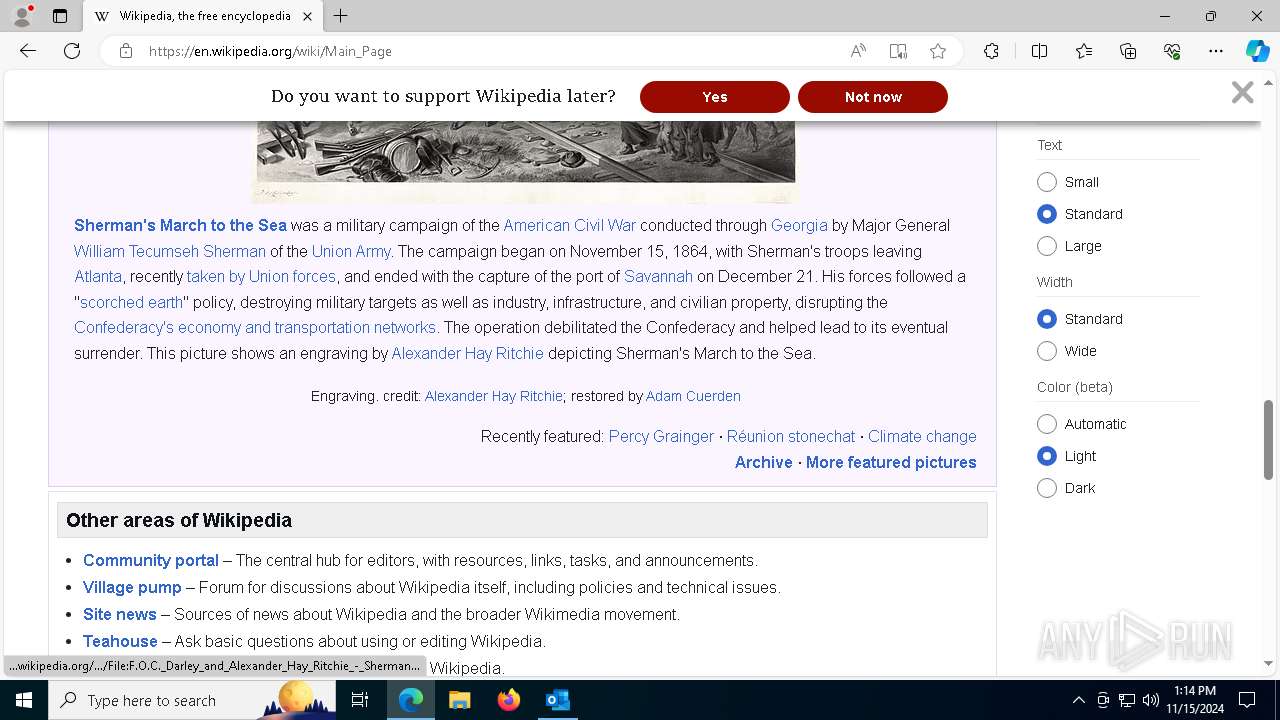Image resolution: width=1280 pixels, height=720 pixels.
Task: Add this page to favorites star
Action: [x=938, y=51]
